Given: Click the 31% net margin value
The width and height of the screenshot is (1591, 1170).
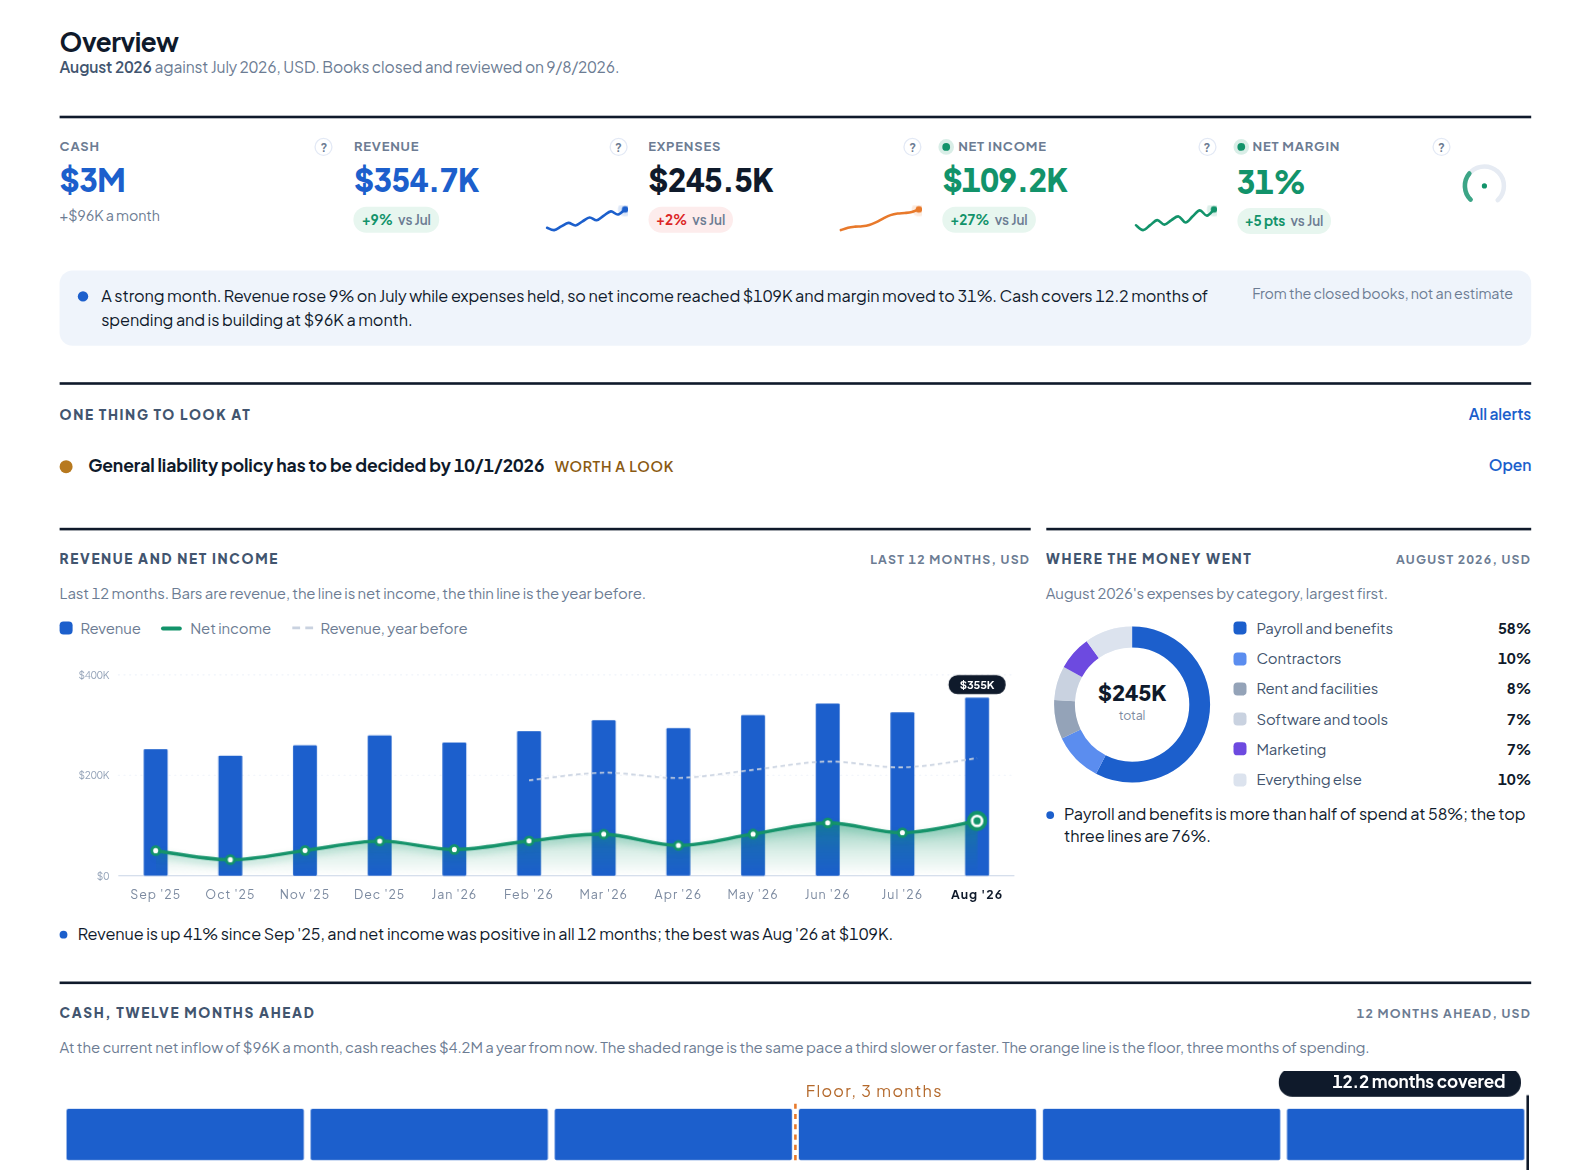Looking at the screenshot, I should coord(1271,183).
